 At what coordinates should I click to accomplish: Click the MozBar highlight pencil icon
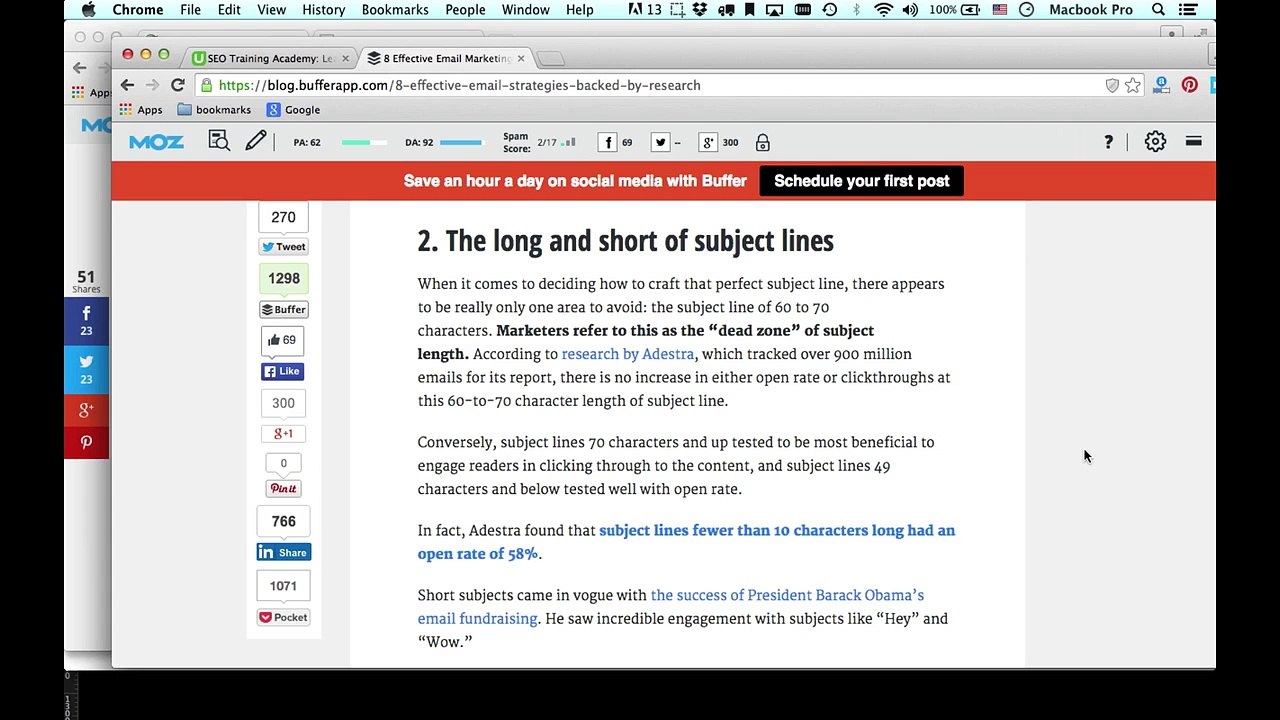[x=256, y=142]
